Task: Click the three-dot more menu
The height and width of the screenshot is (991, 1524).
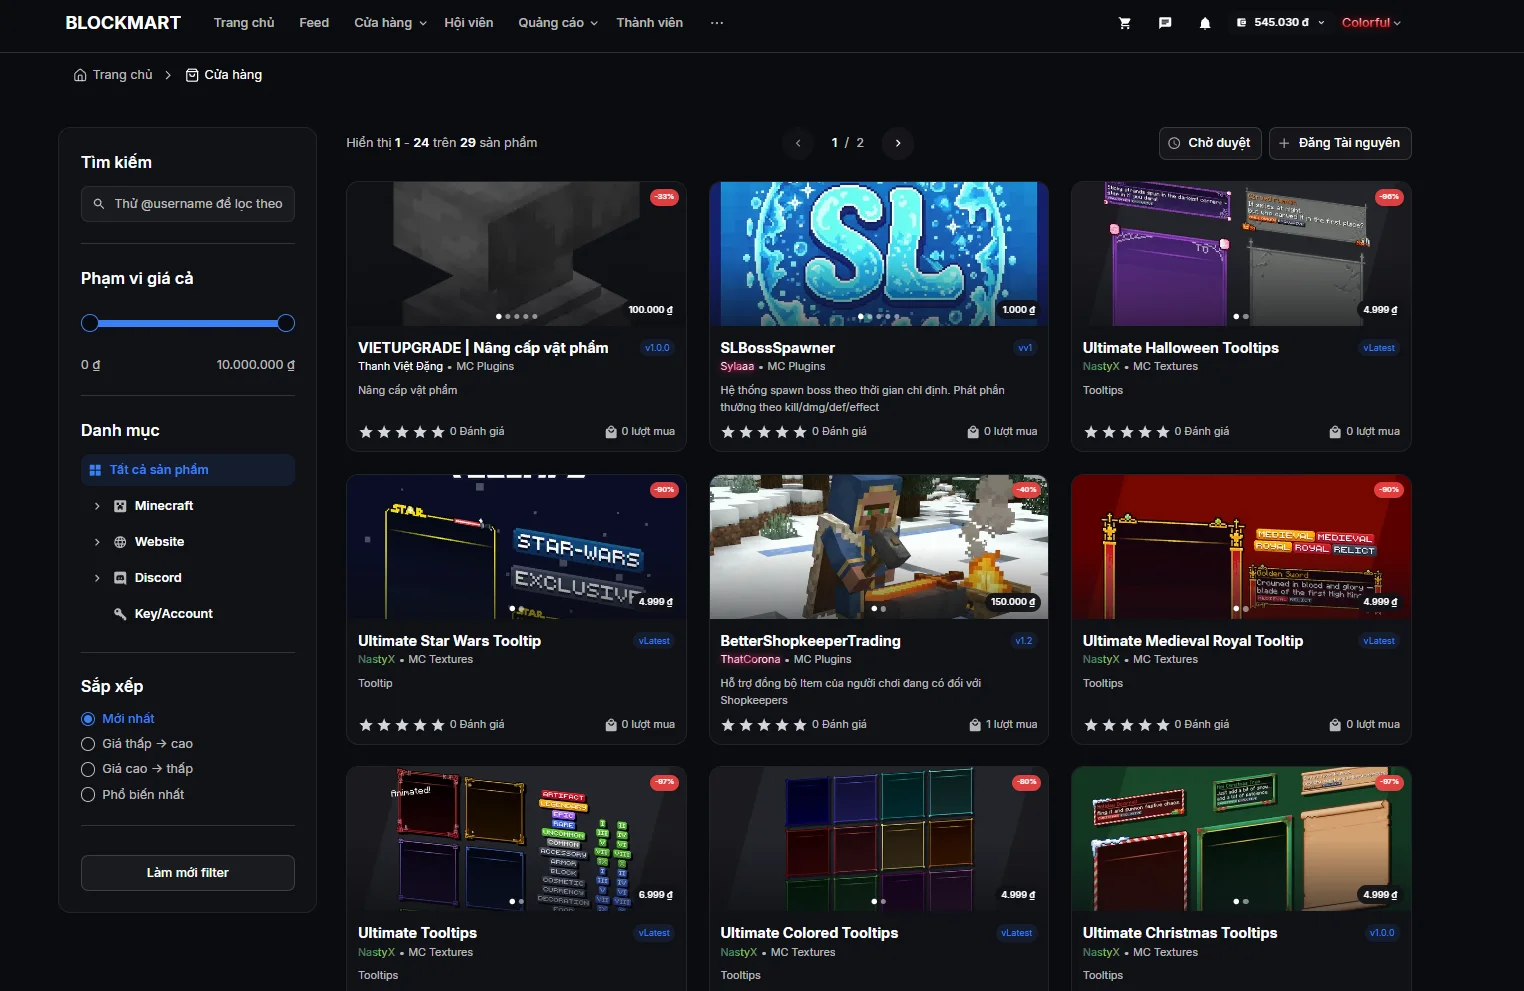Action: coord(717,23)
